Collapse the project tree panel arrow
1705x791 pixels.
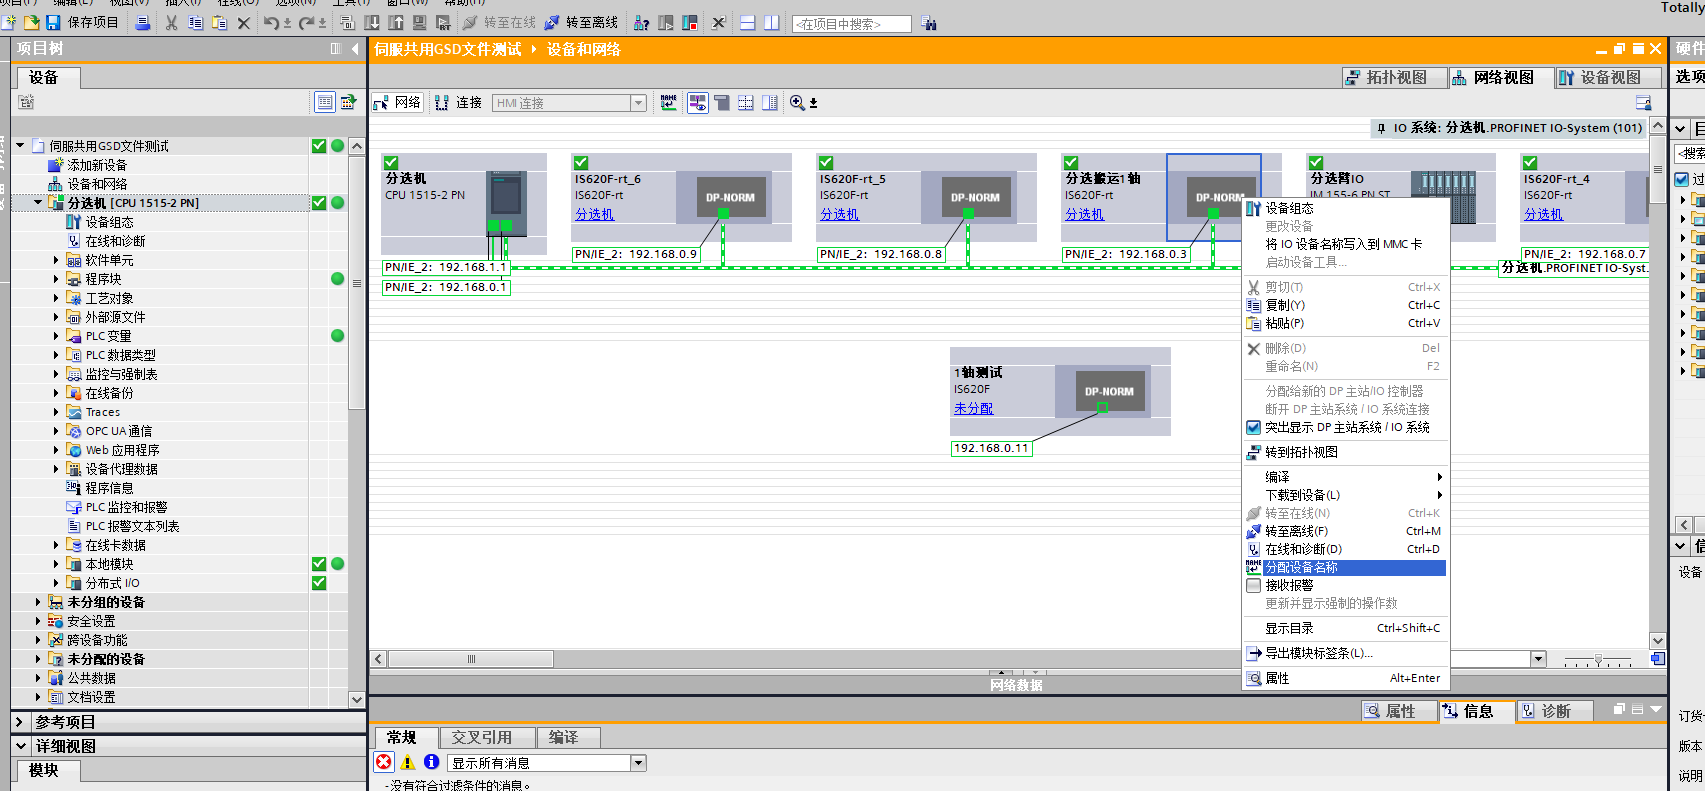(x=355, y=48)
